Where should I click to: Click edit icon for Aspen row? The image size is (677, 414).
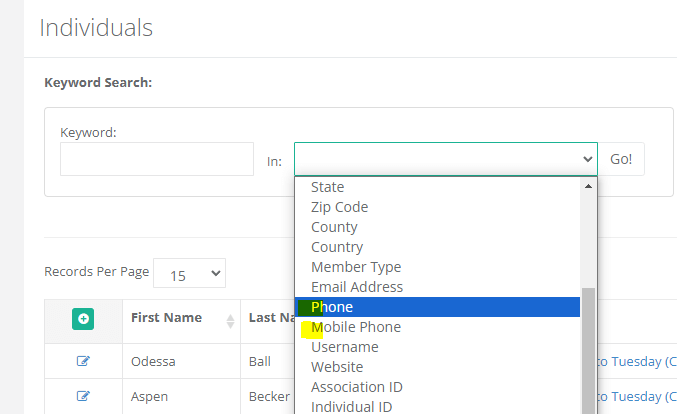(x=83, y=396)
